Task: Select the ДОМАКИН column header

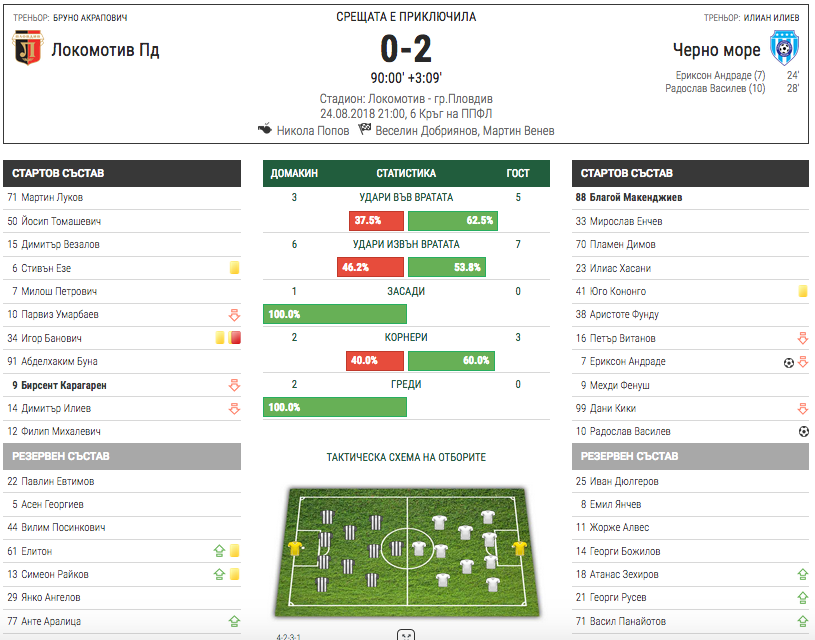Action: (294, 173)
